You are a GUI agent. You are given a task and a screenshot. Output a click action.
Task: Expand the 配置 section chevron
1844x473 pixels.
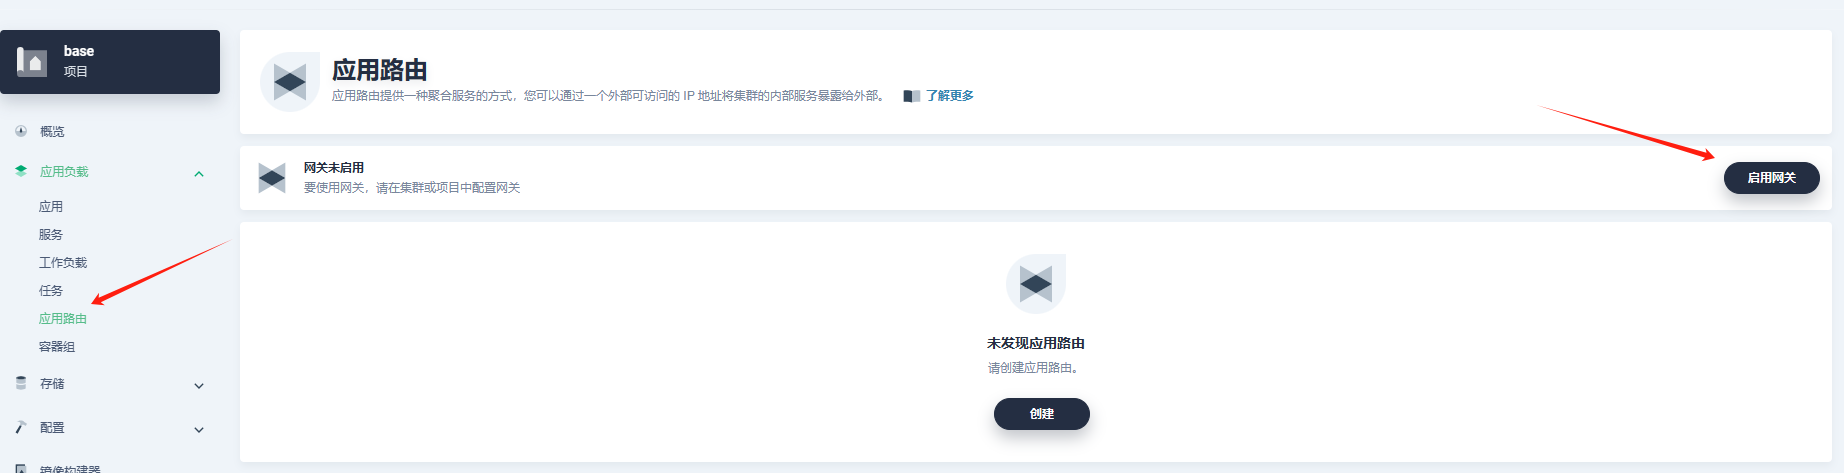coord(199,430)
